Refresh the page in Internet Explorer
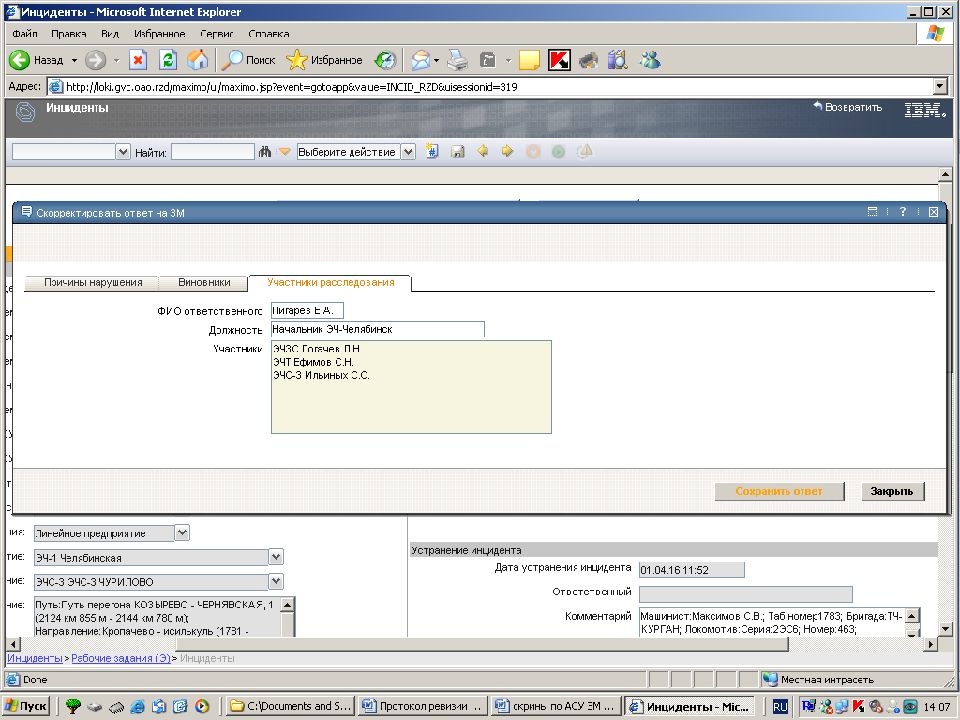This screenshot has width=960, height=720. [x=168, y=60]
